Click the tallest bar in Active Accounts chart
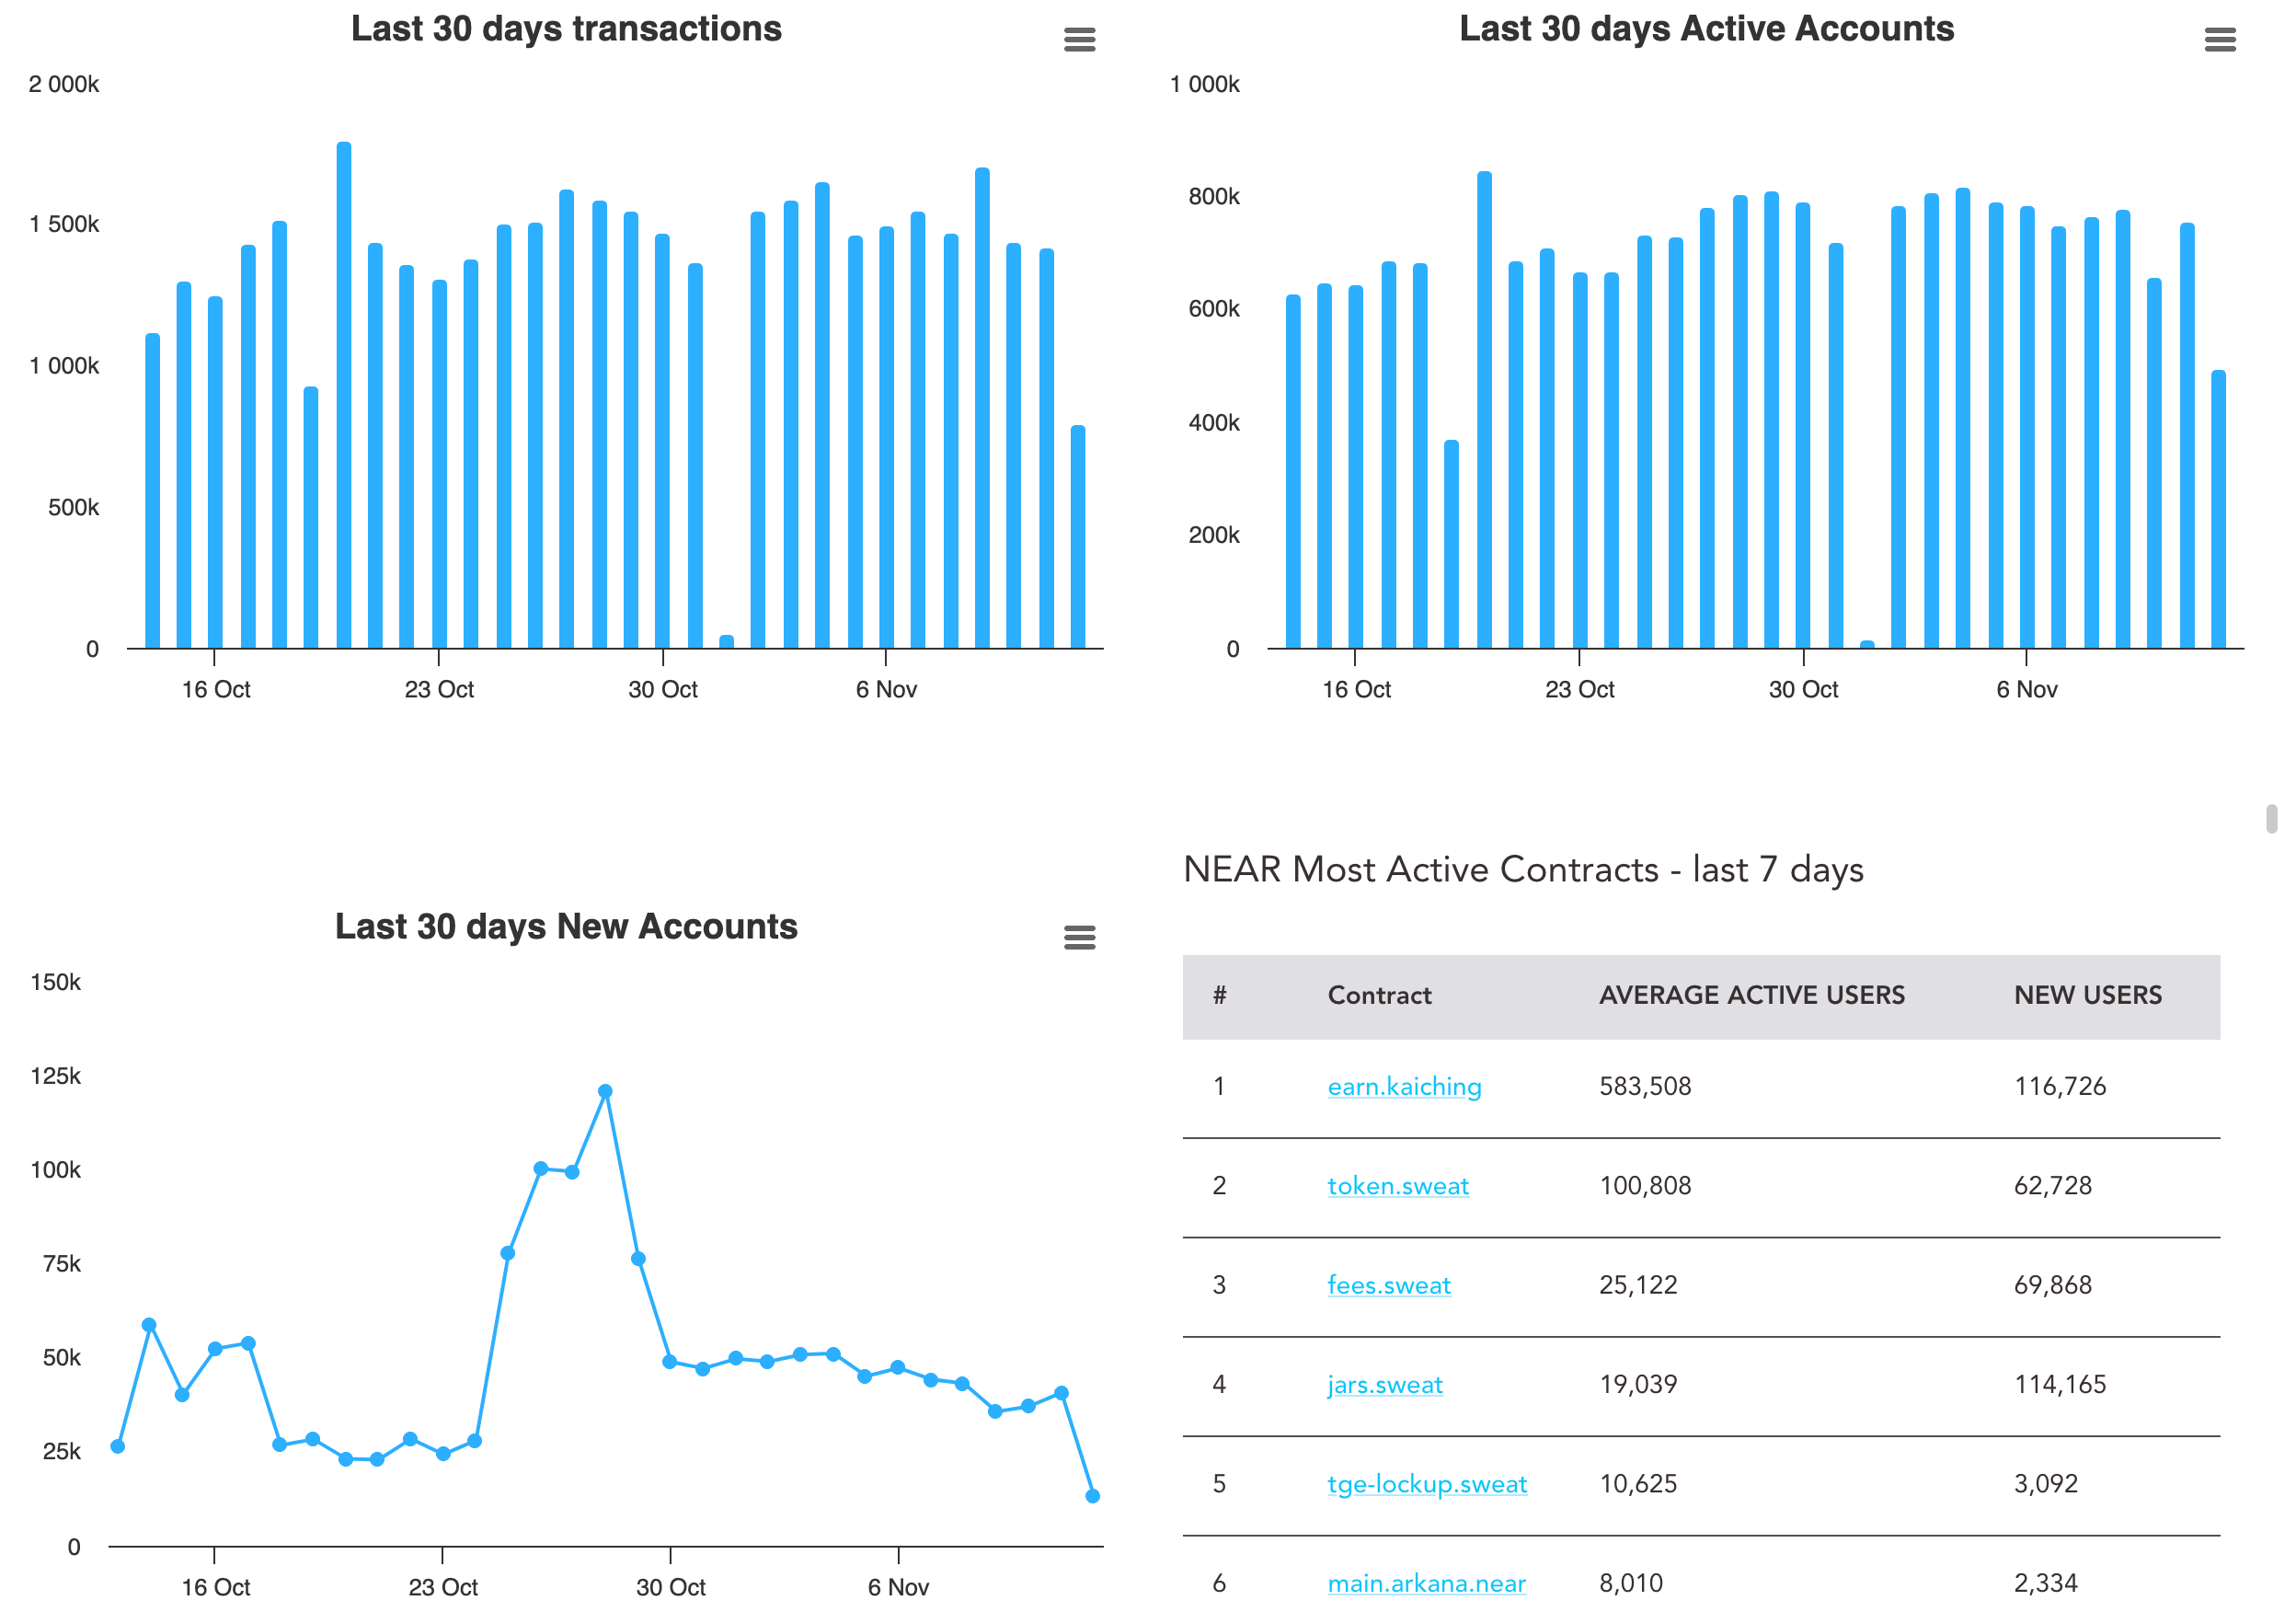 (1484, 410)
